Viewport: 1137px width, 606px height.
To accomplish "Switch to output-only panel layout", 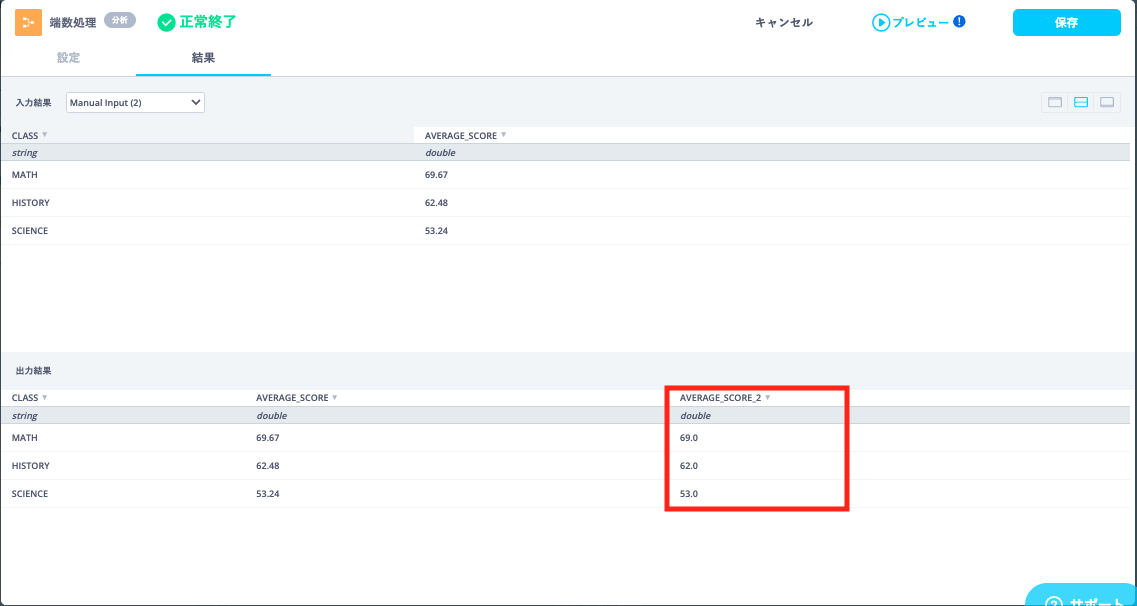I will point(1107,102).
